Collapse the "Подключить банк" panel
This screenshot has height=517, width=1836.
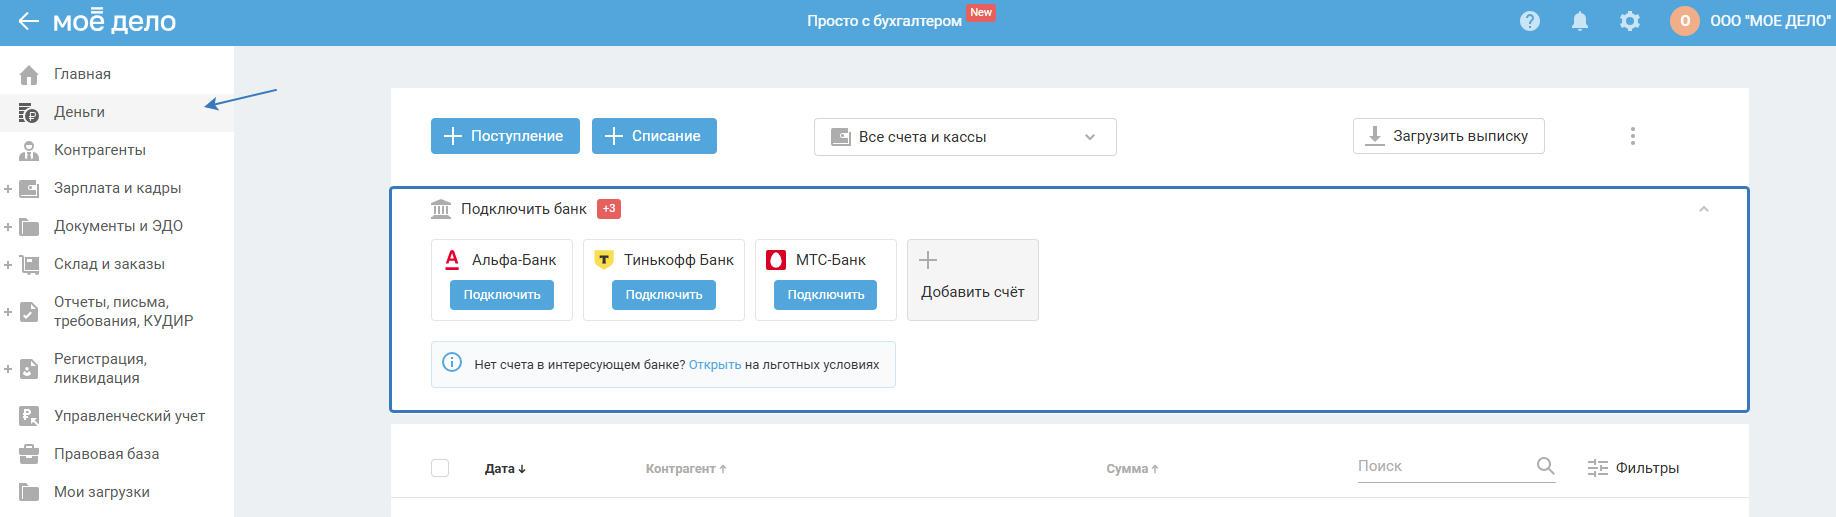(x=1704, y=209)
